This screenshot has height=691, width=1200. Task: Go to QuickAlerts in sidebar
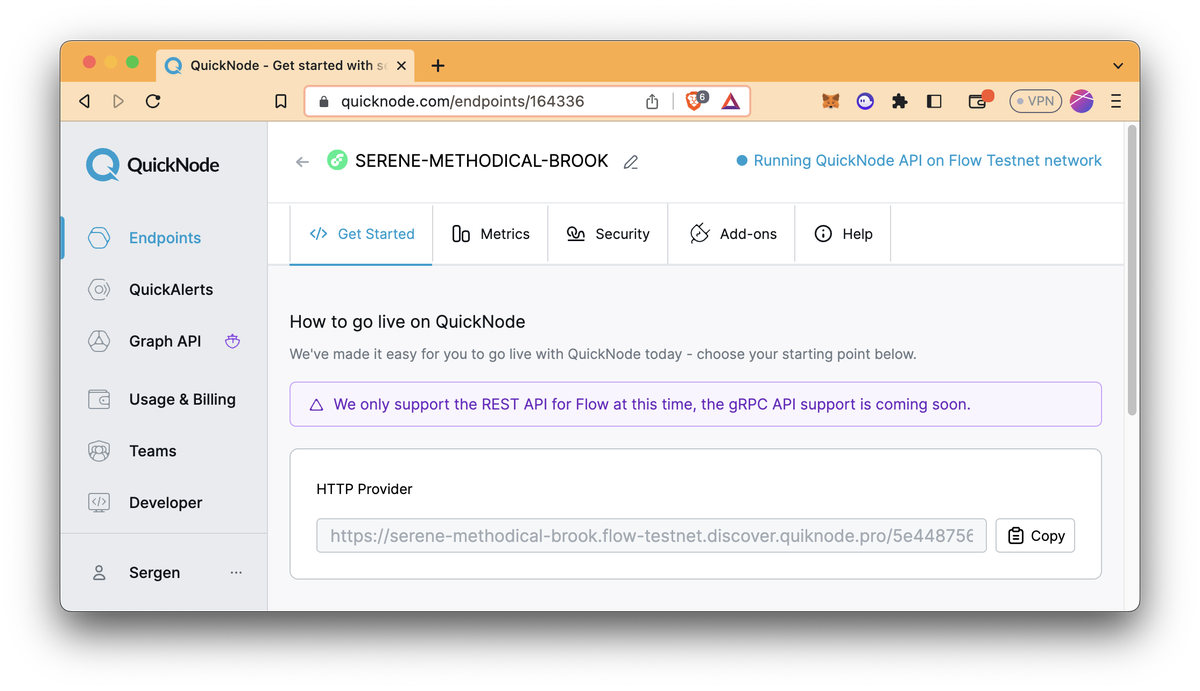coord(170,290)
